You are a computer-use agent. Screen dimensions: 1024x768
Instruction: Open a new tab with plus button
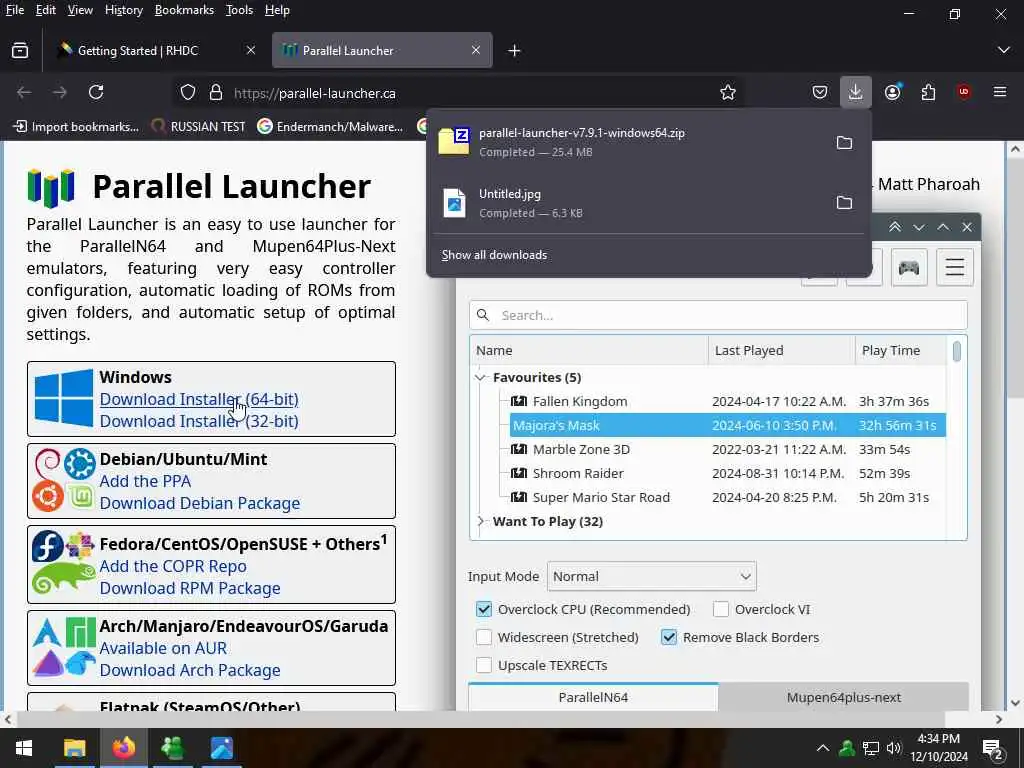pos(515,50)
